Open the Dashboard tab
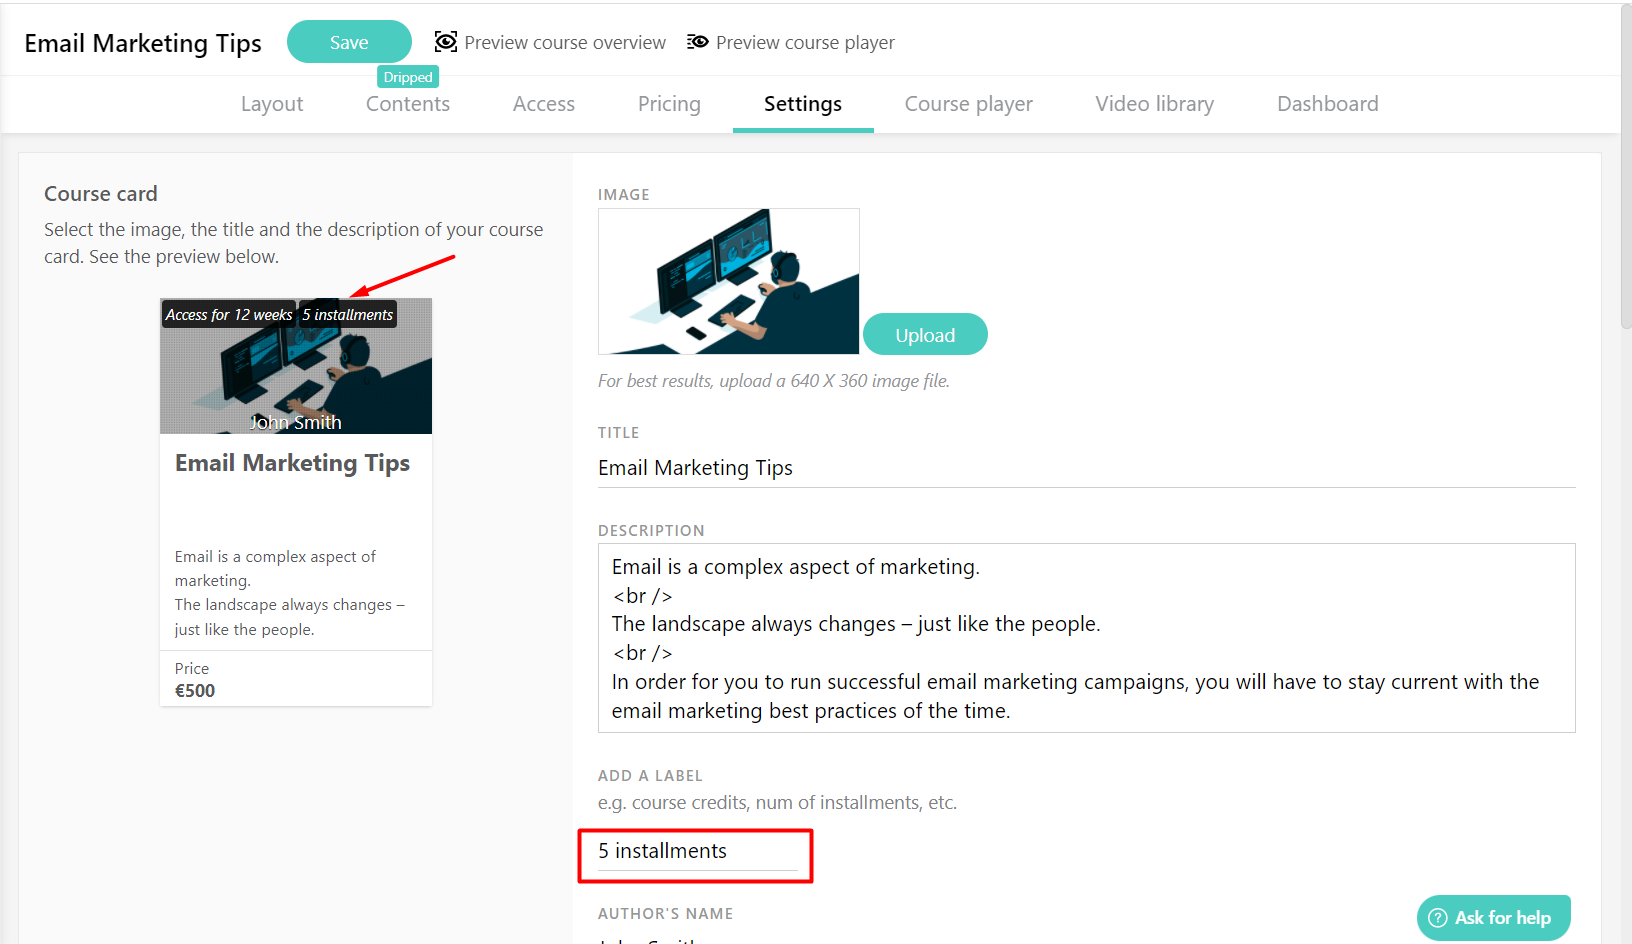1632x944 pixels. (x=1327, y=104)
